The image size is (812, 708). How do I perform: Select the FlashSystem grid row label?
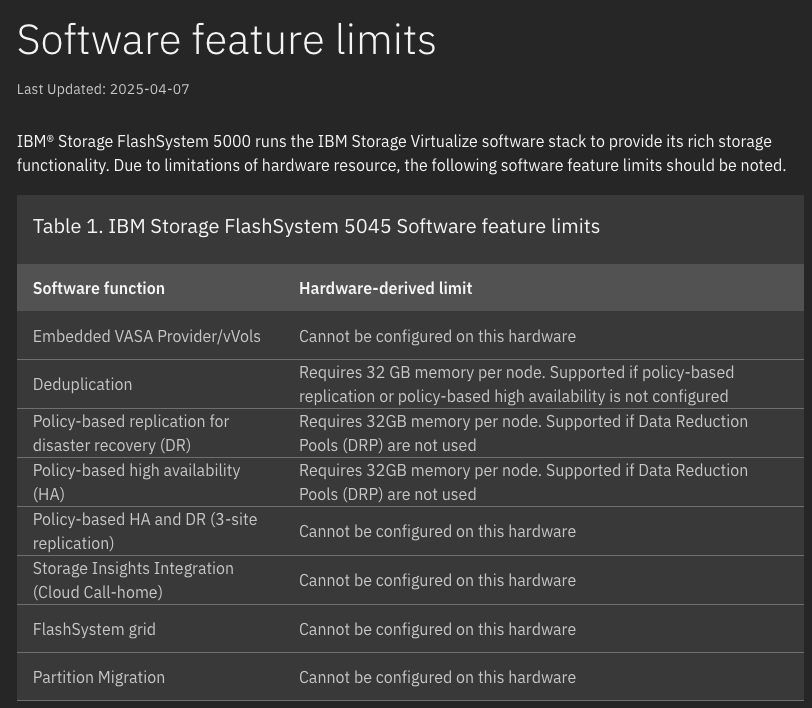pyautogui.click(x=94, y=629)
